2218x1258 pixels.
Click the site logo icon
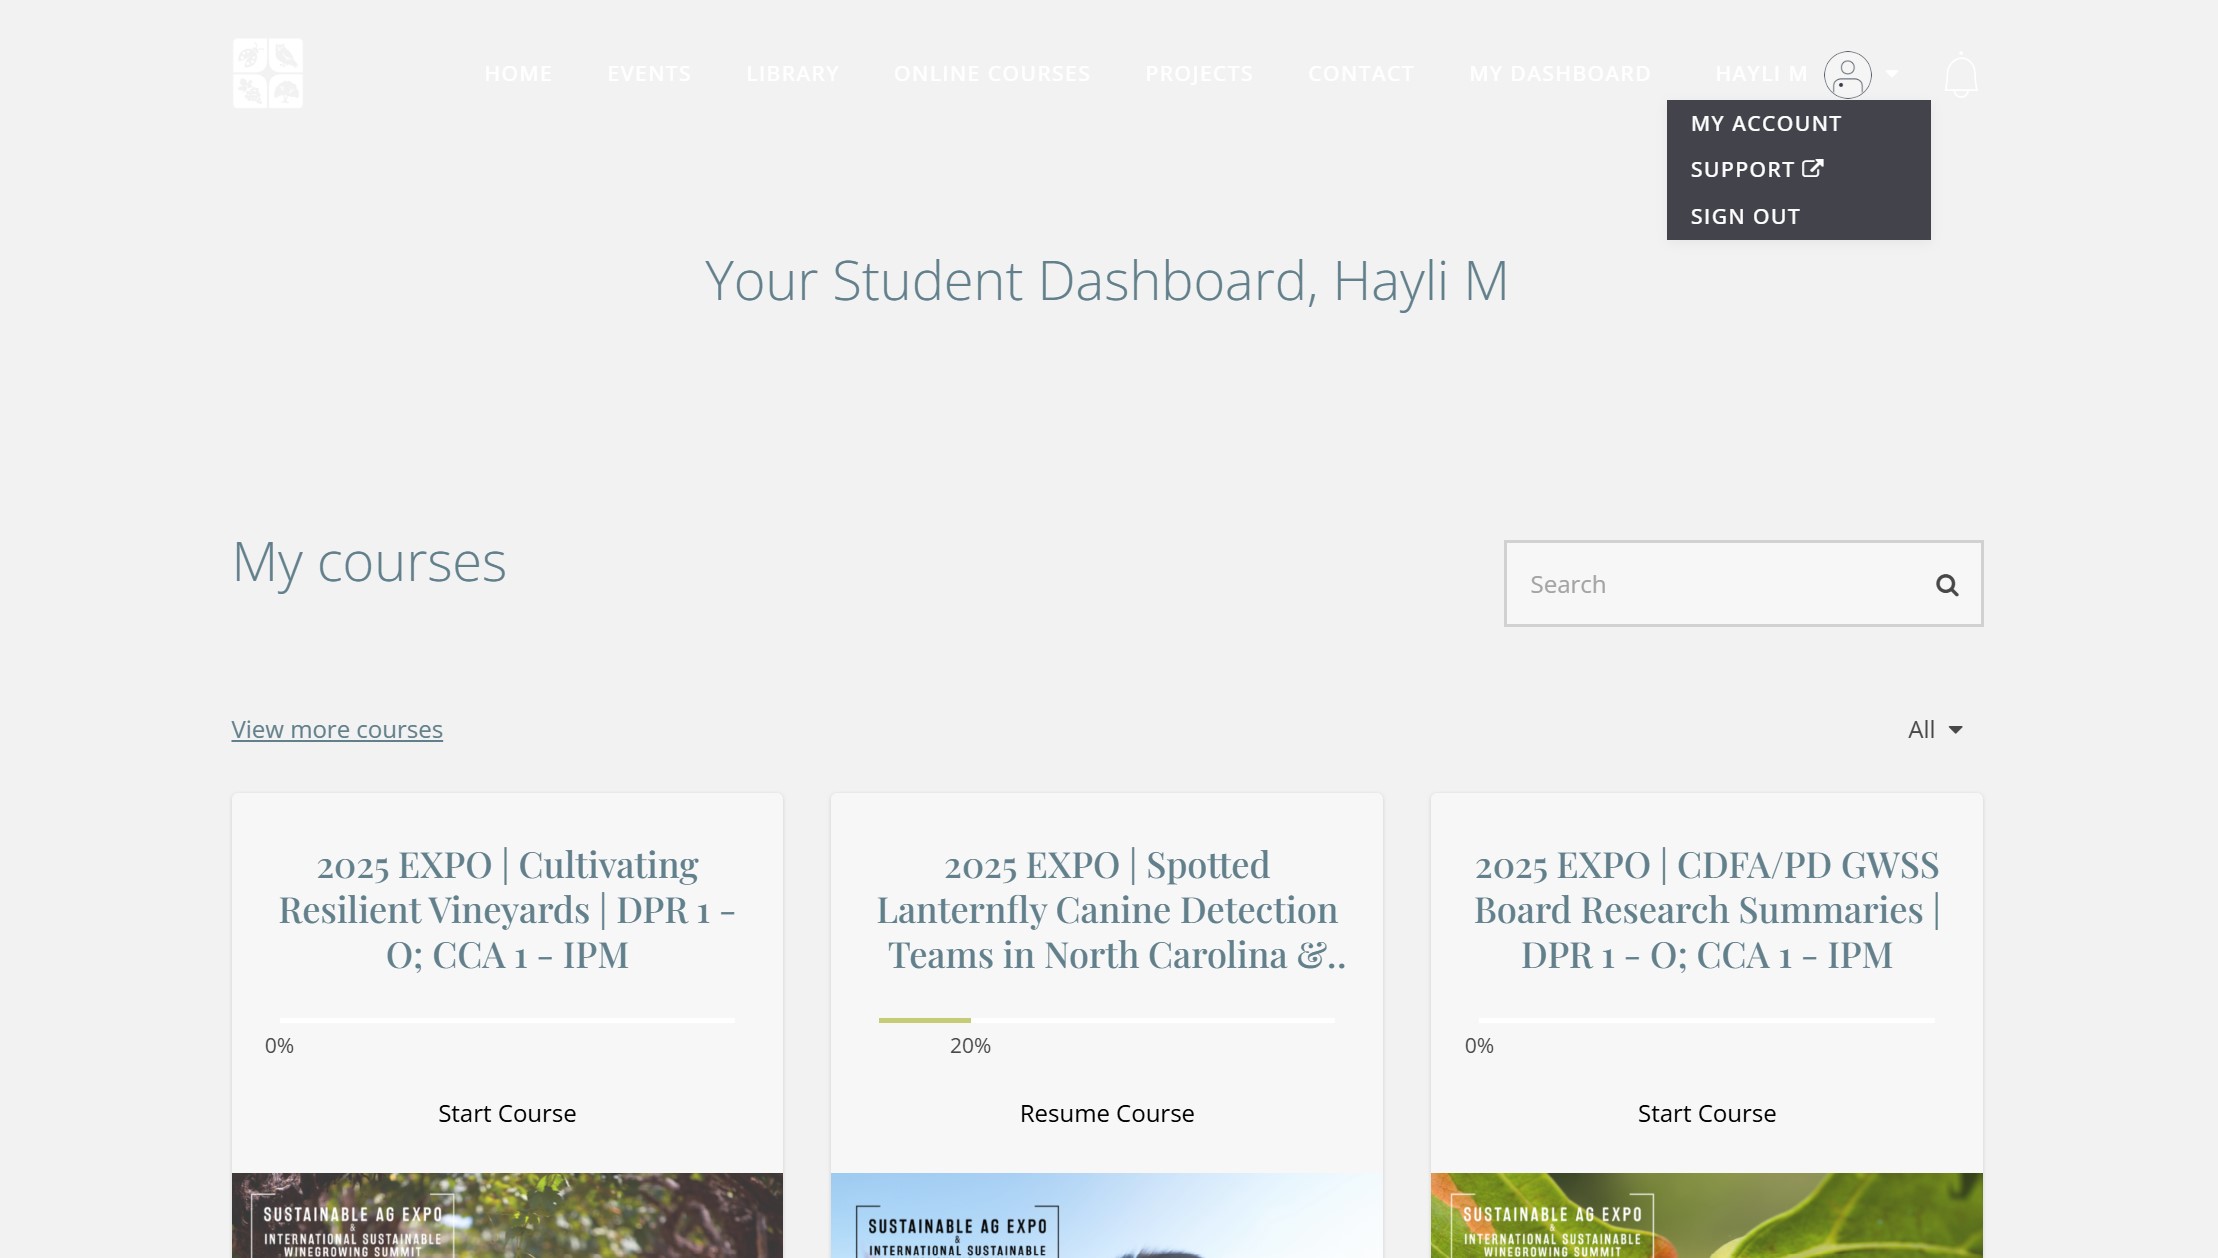tap(267, 73)
